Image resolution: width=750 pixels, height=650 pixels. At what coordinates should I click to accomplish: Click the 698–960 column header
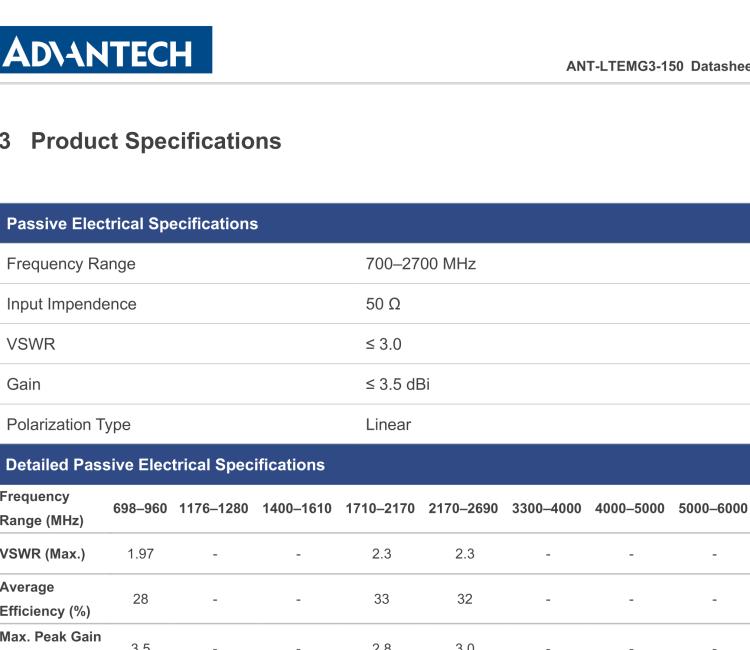[x=140, y=508]
